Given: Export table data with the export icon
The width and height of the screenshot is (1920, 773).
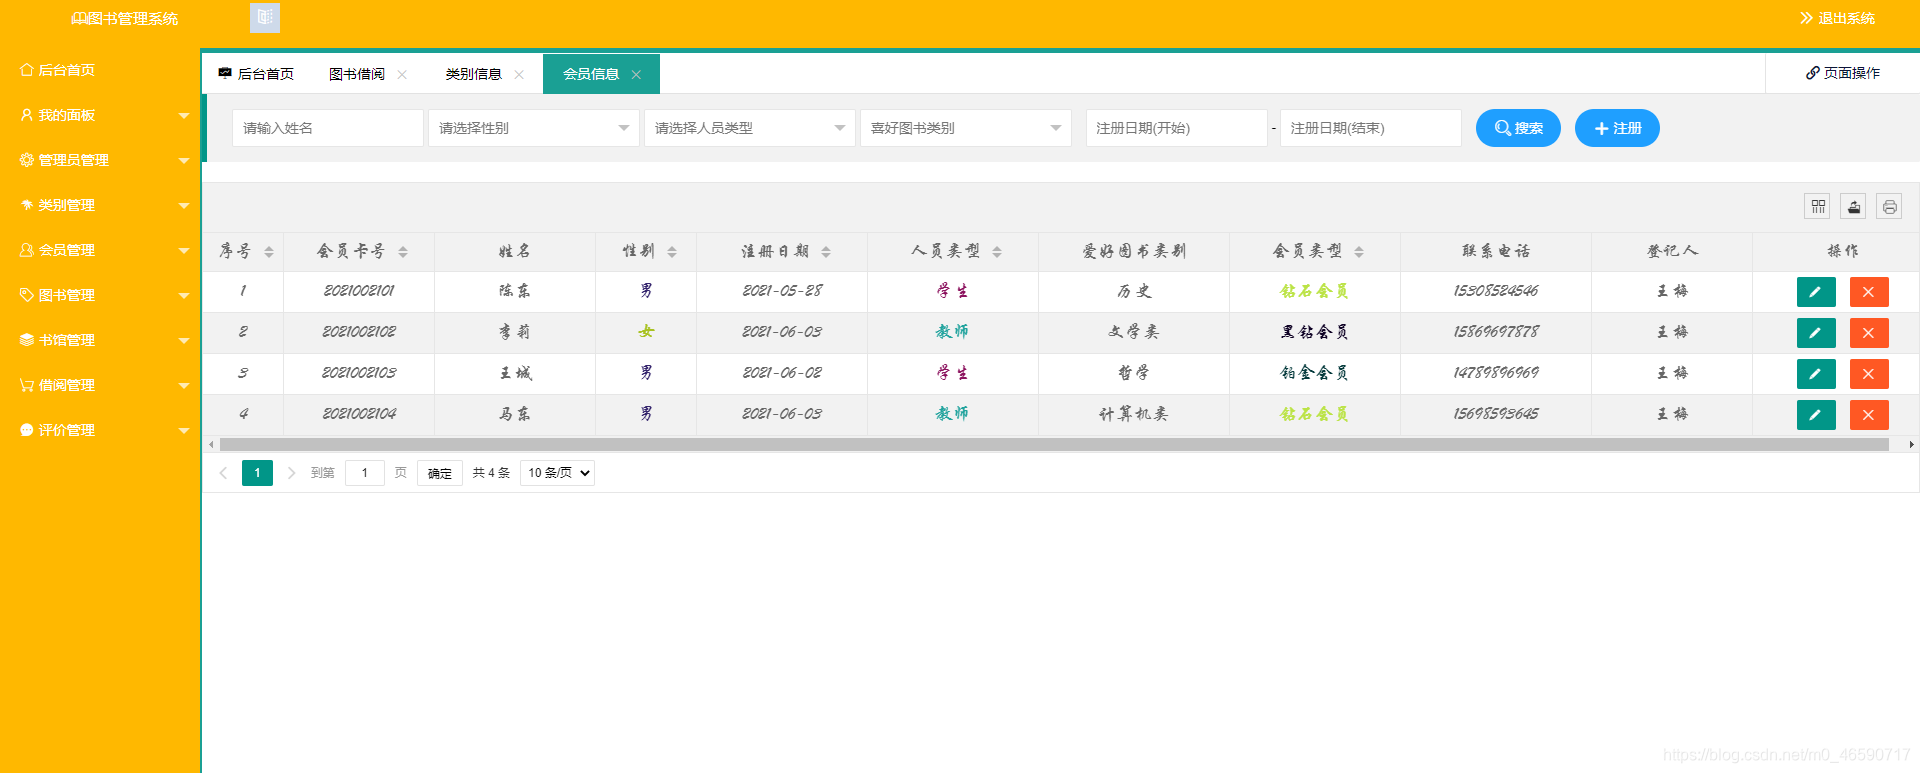Looking at the screenshot, I should pyautogui.click(x=1853, y=206).
